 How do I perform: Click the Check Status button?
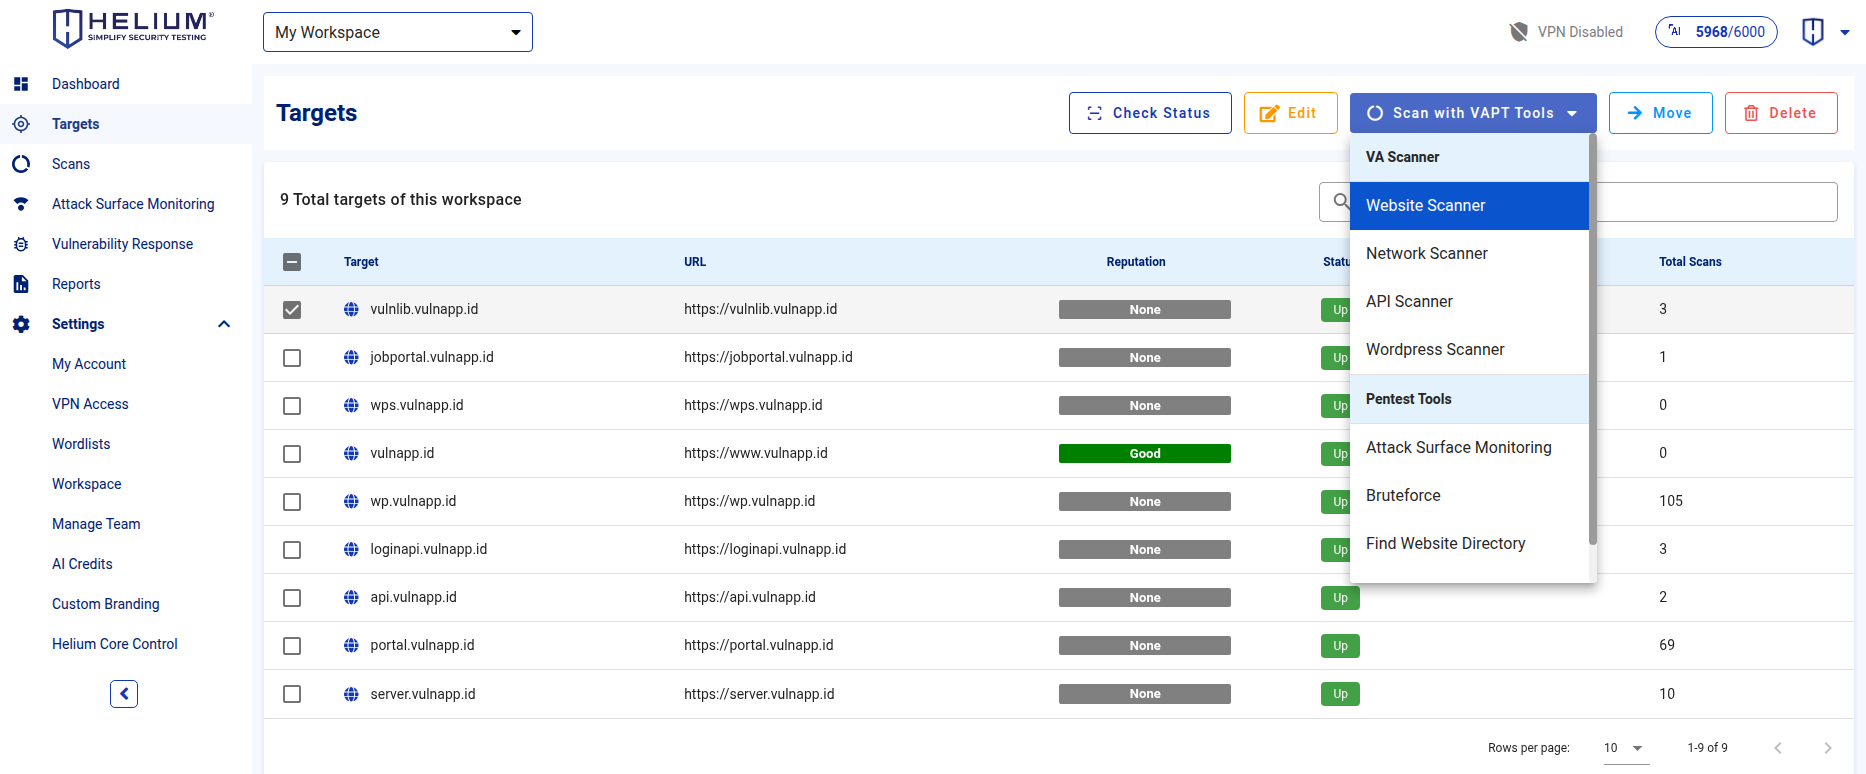(x=1149, y=113)
